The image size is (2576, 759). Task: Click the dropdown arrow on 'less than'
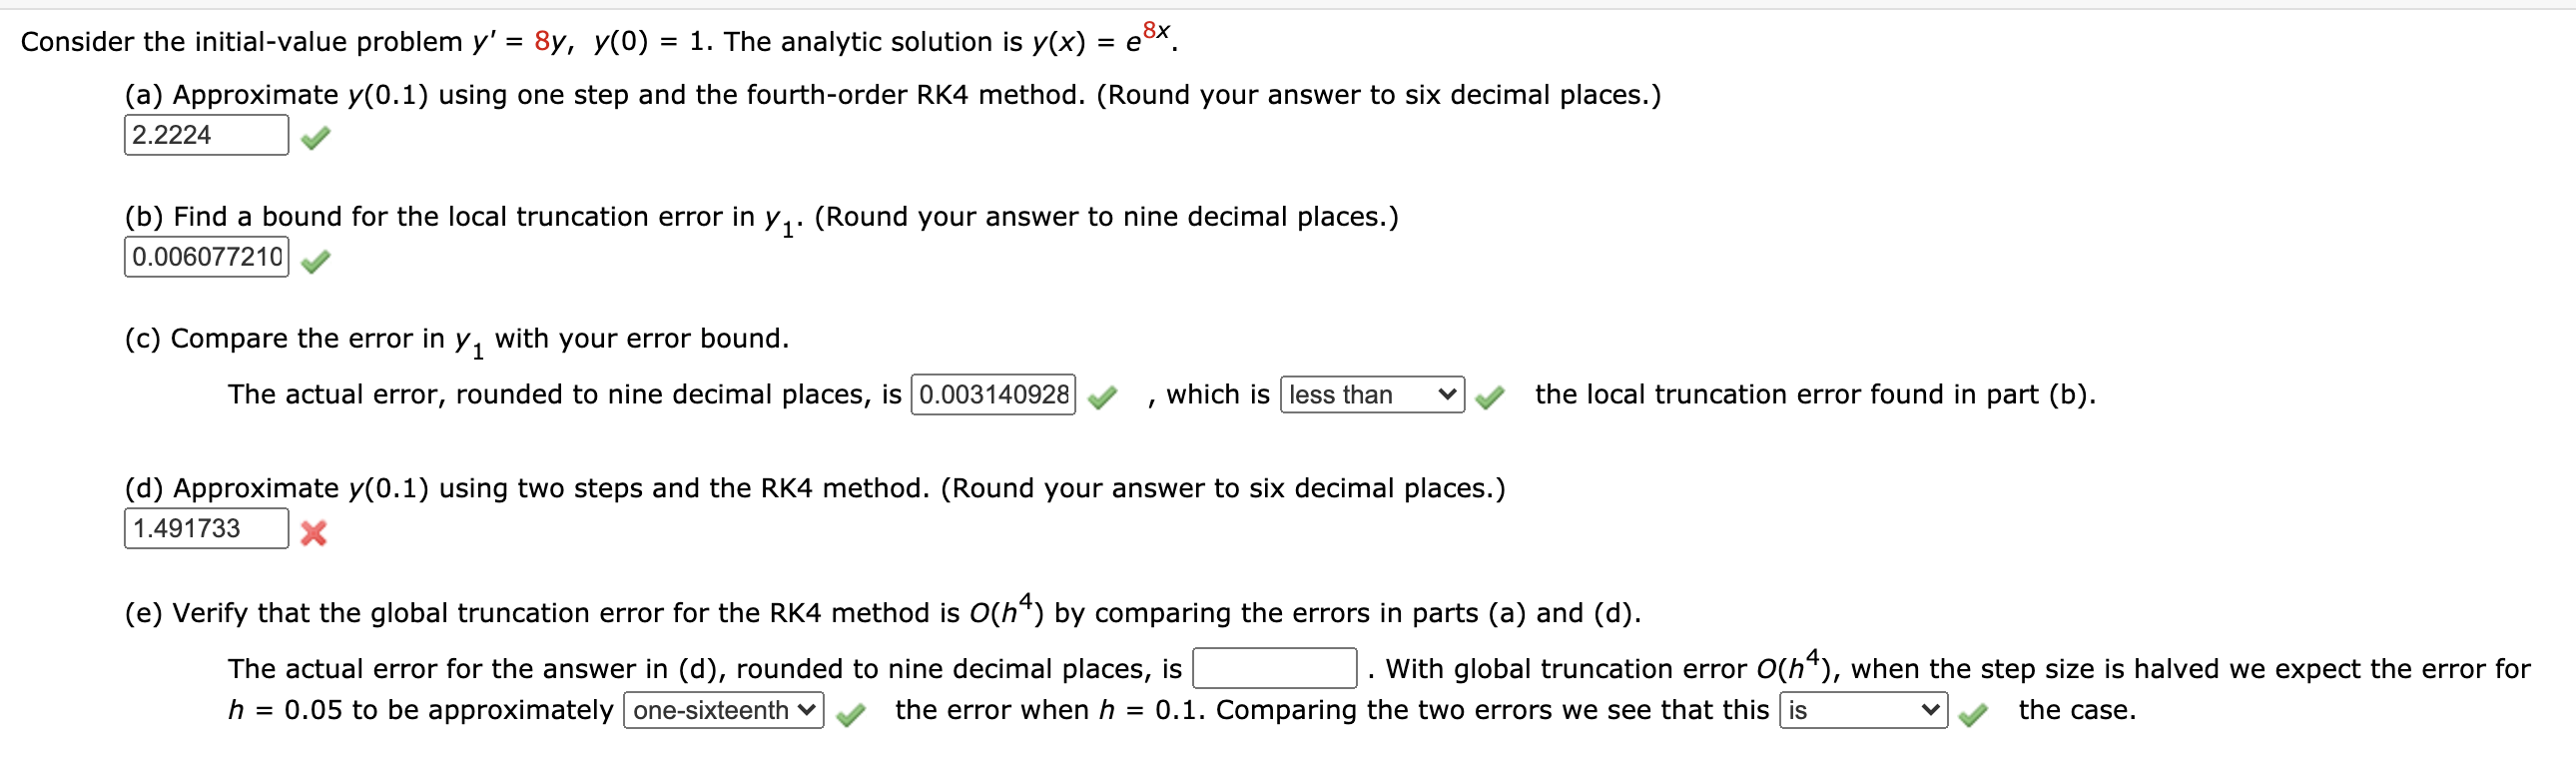coord(1448,395)
